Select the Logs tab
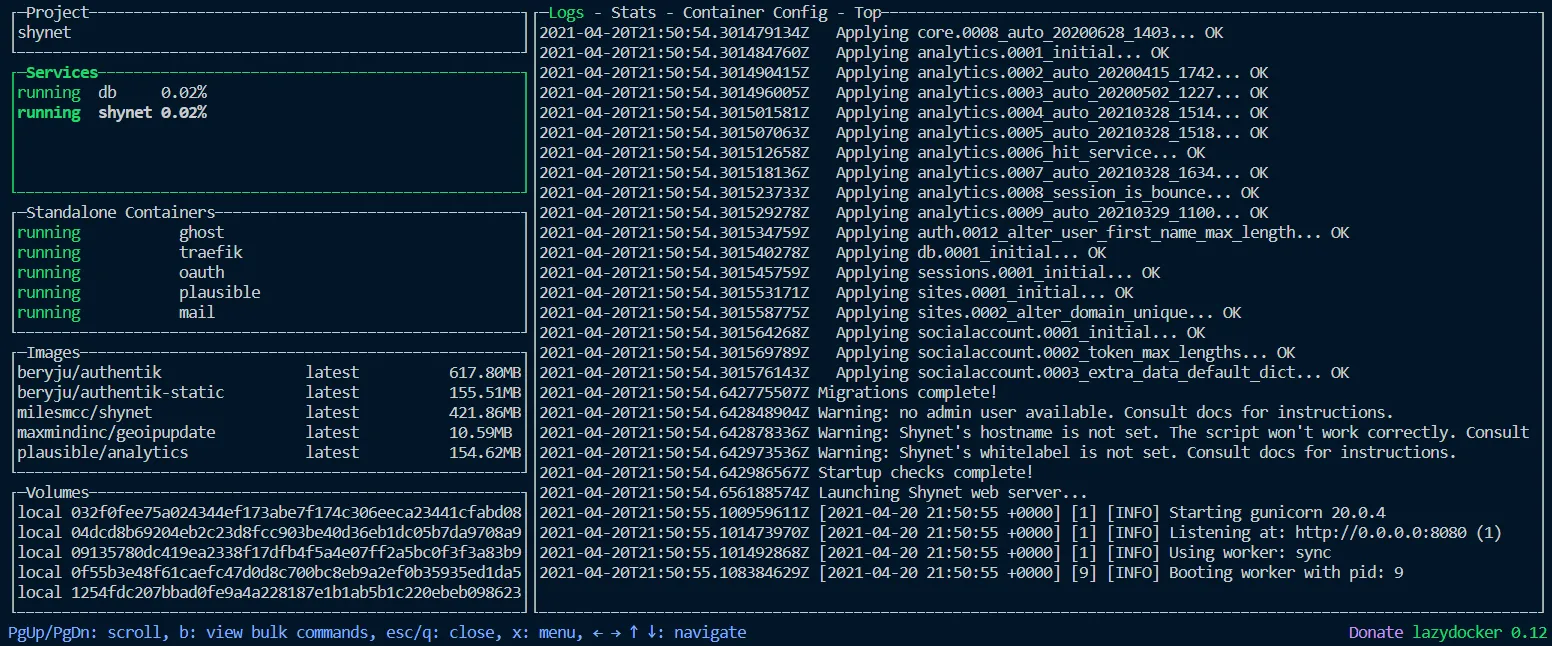 tap(566, 12)
